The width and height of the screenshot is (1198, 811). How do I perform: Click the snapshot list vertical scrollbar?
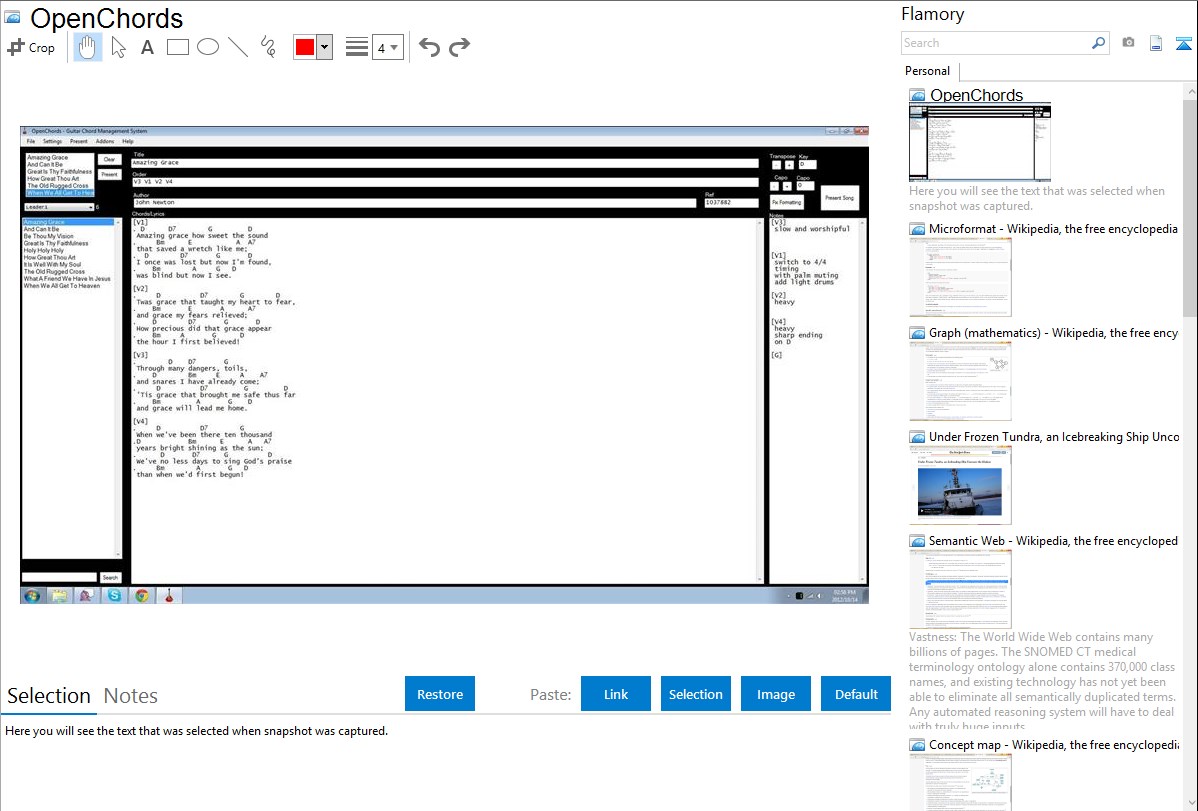point(1190,206)
